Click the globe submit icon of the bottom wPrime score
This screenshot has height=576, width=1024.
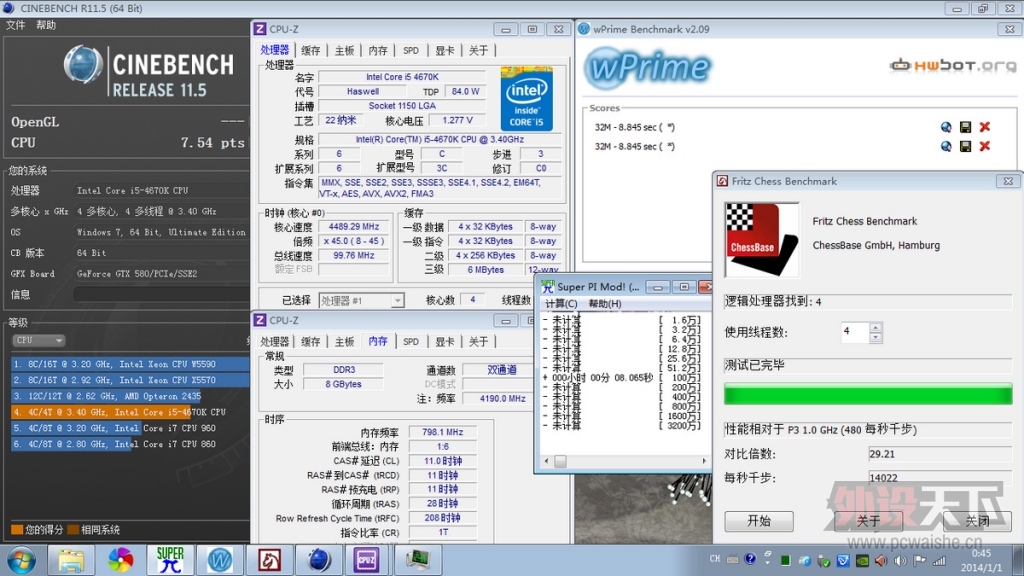(946, 146)
